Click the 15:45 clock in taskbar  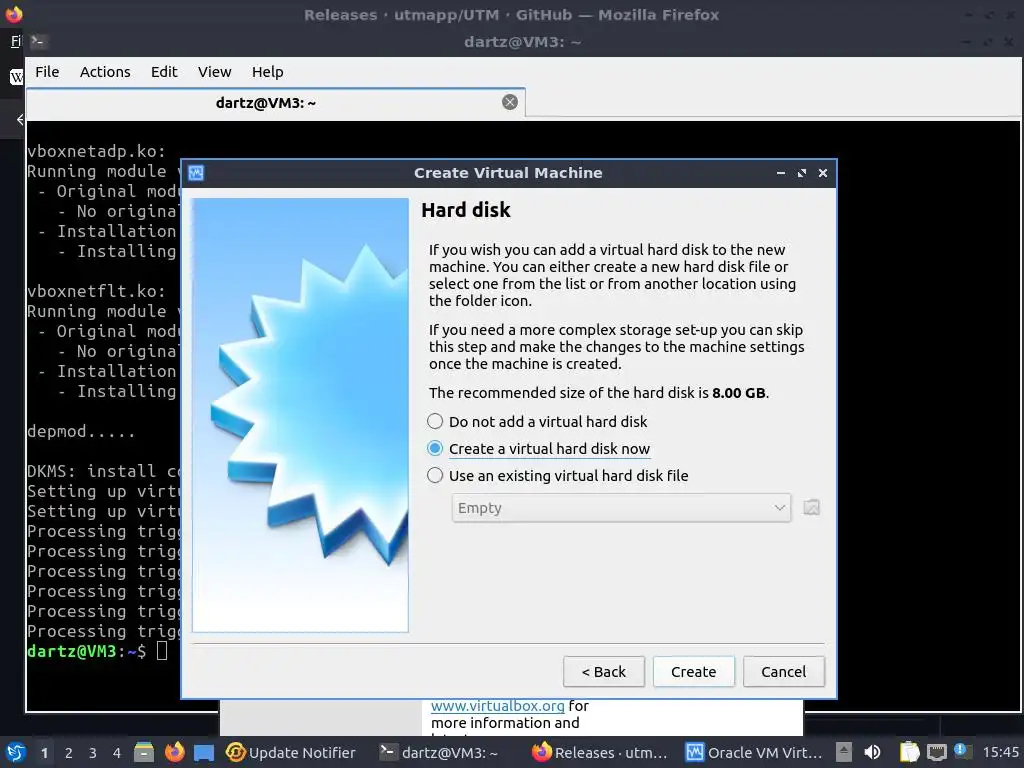click(1000, 752)
